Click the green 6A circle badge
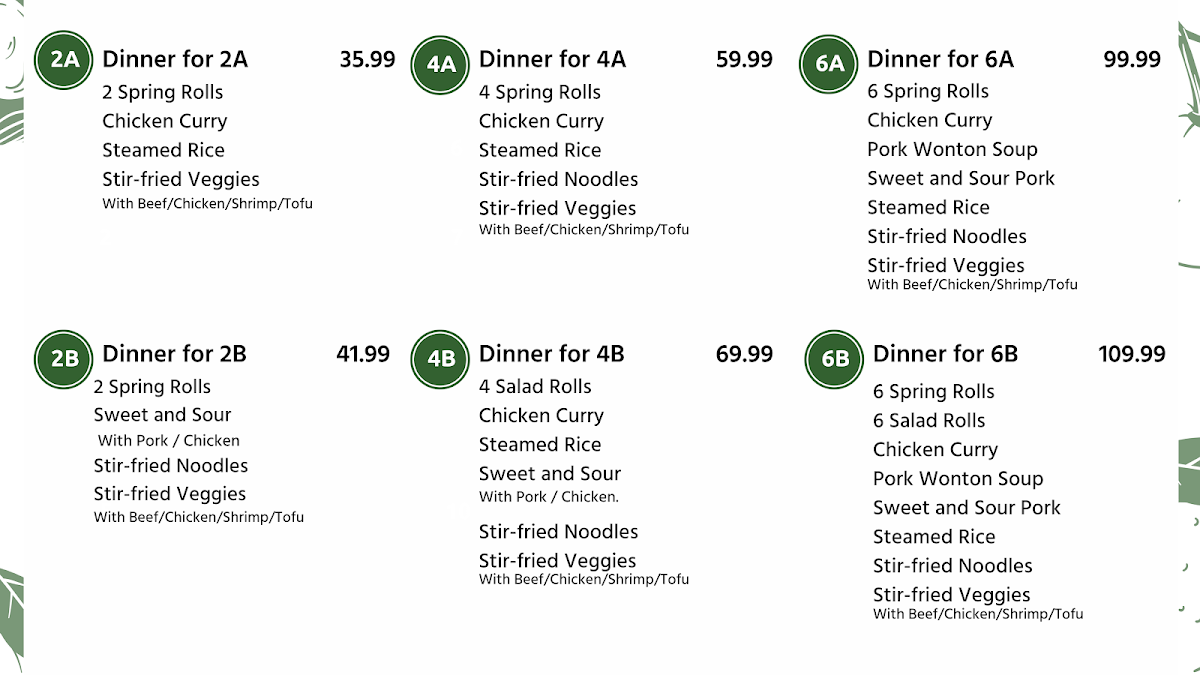Viewport: 1200px width, 675px height. tap(829, 64)
